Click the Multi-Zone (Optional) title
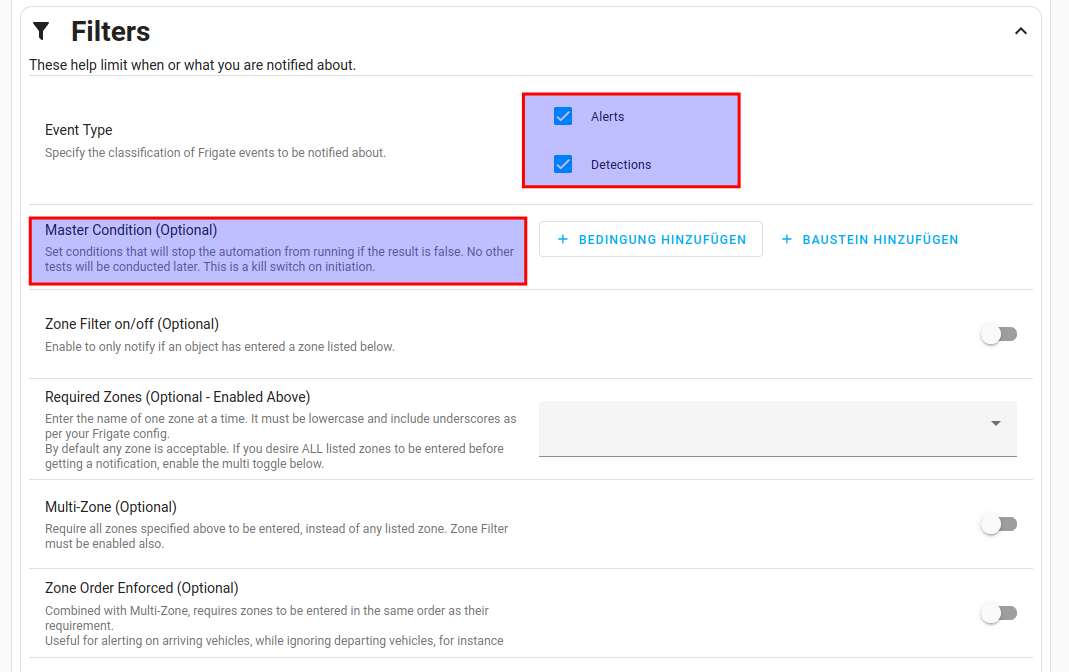Viewport: 1069px width, 672px height. coord(111,507)
